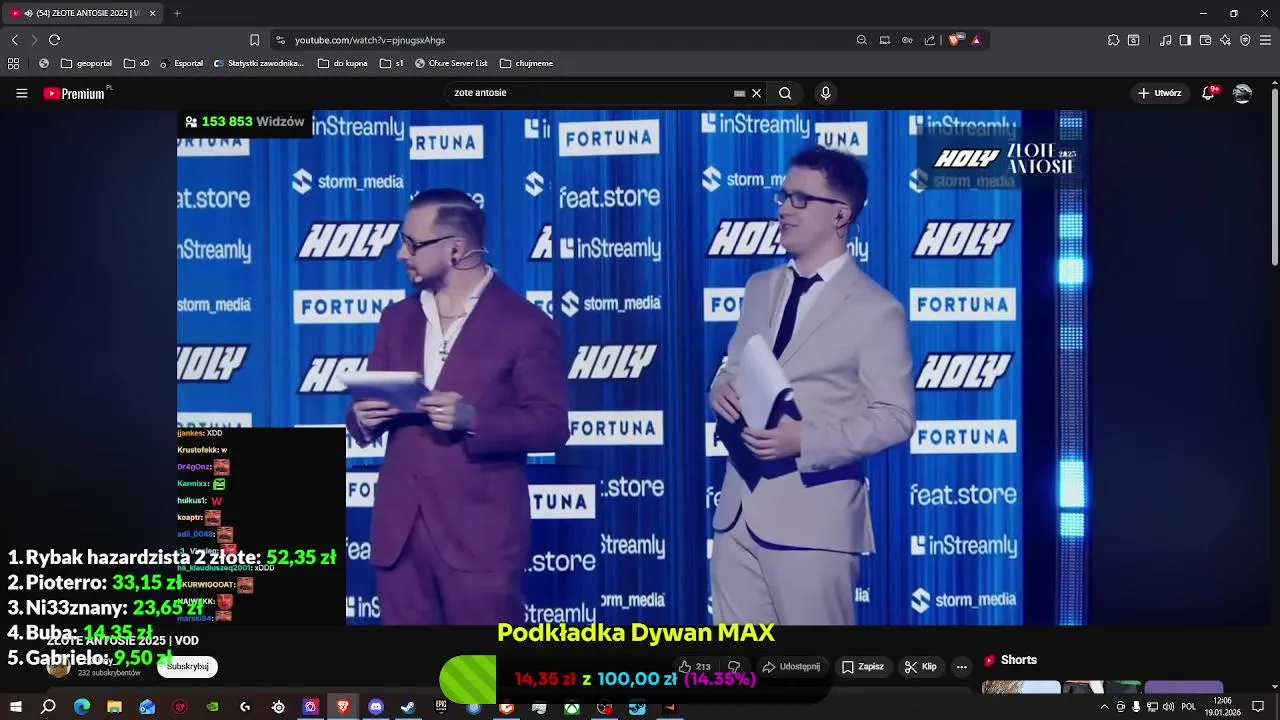This screenshot has width=1280, height=720.
Task: Open Steam from the taskbar
Action: pos(408,707)
